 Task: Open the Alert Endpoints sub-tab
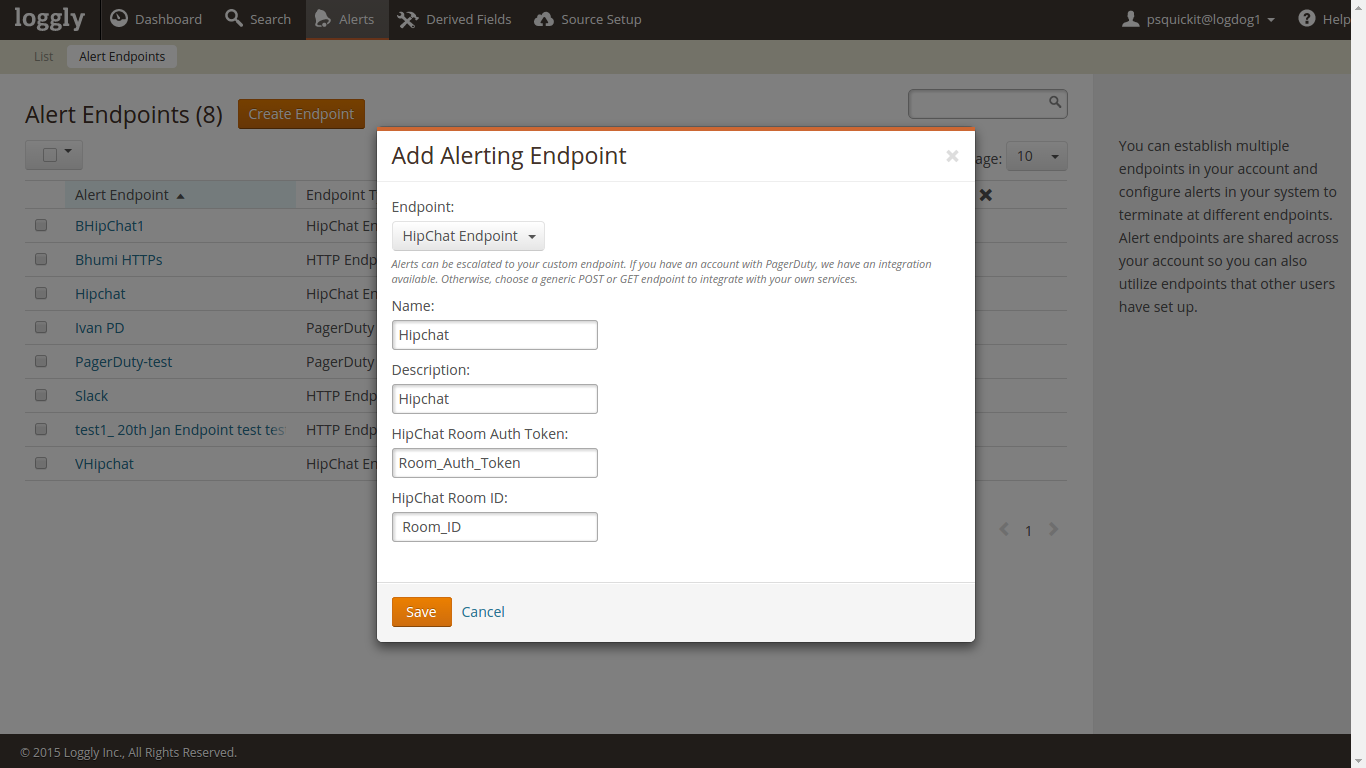(122, 57)
